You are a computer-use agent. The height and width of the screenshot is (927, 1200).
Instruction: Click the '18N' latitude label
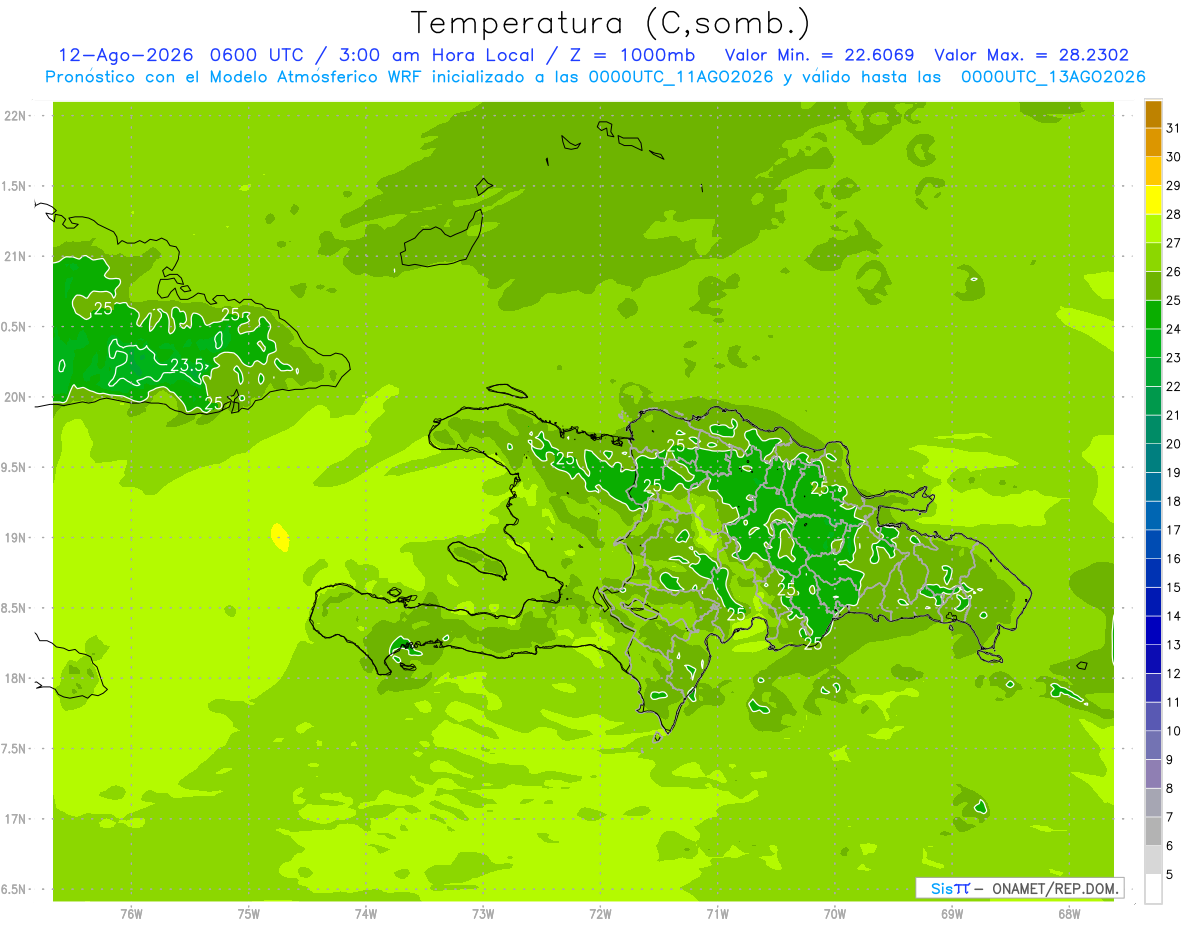coord(16,678)
